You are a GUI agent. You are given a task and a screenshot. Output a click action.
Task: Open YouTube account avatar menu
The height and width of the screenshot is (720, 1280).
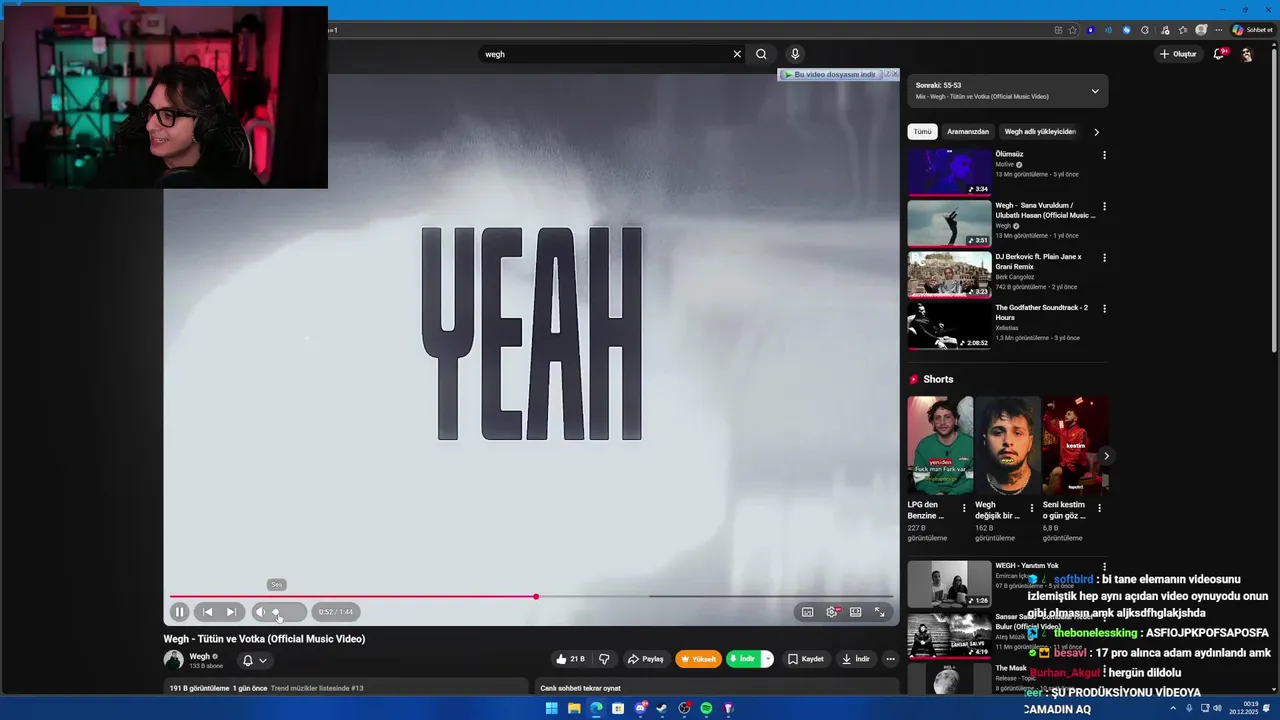click(x=1247, y=54)
